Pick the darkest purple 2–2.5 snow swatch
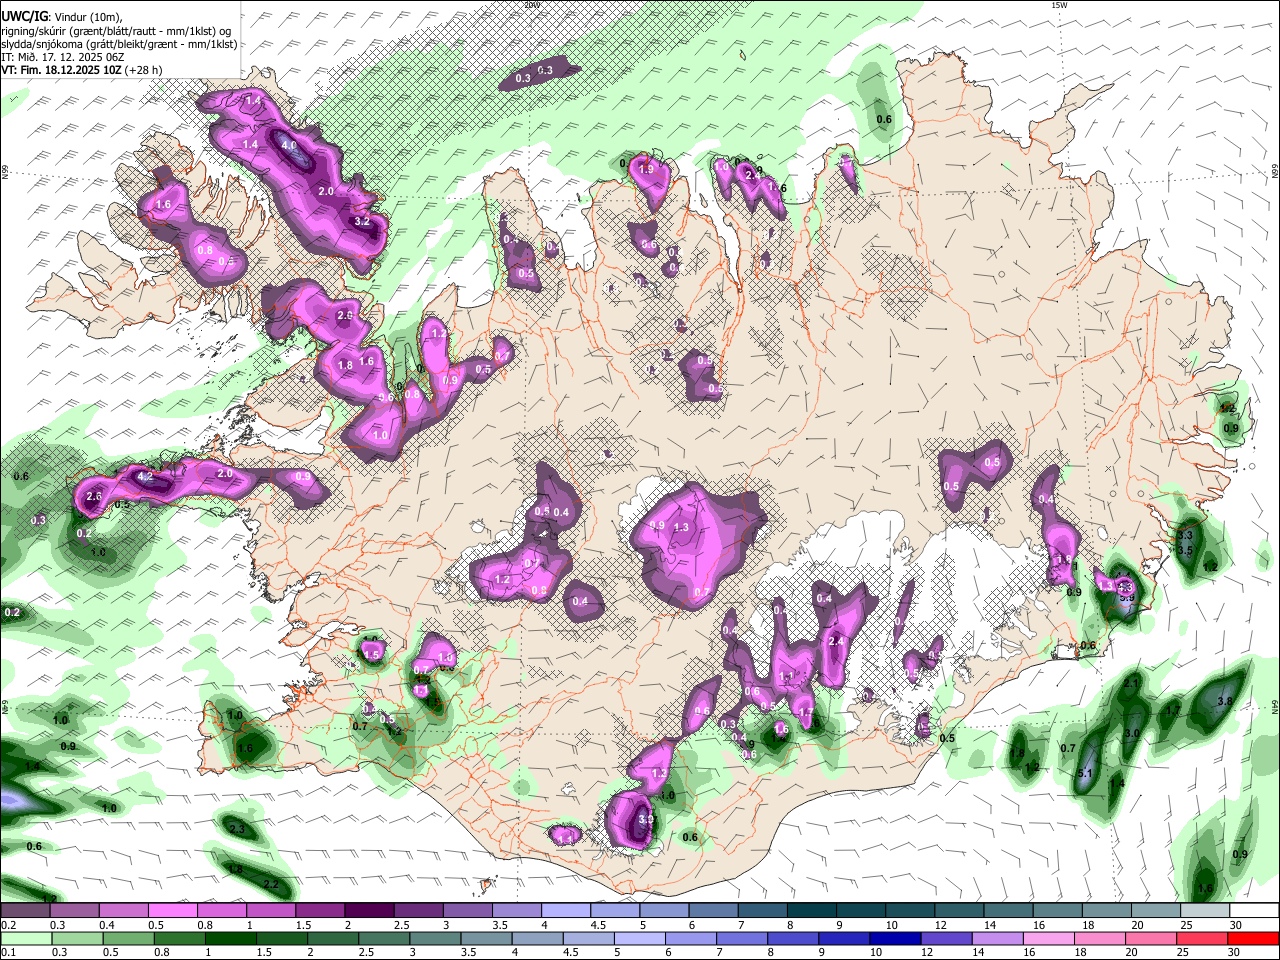The image size is (1280, 960). pos(368,911)
